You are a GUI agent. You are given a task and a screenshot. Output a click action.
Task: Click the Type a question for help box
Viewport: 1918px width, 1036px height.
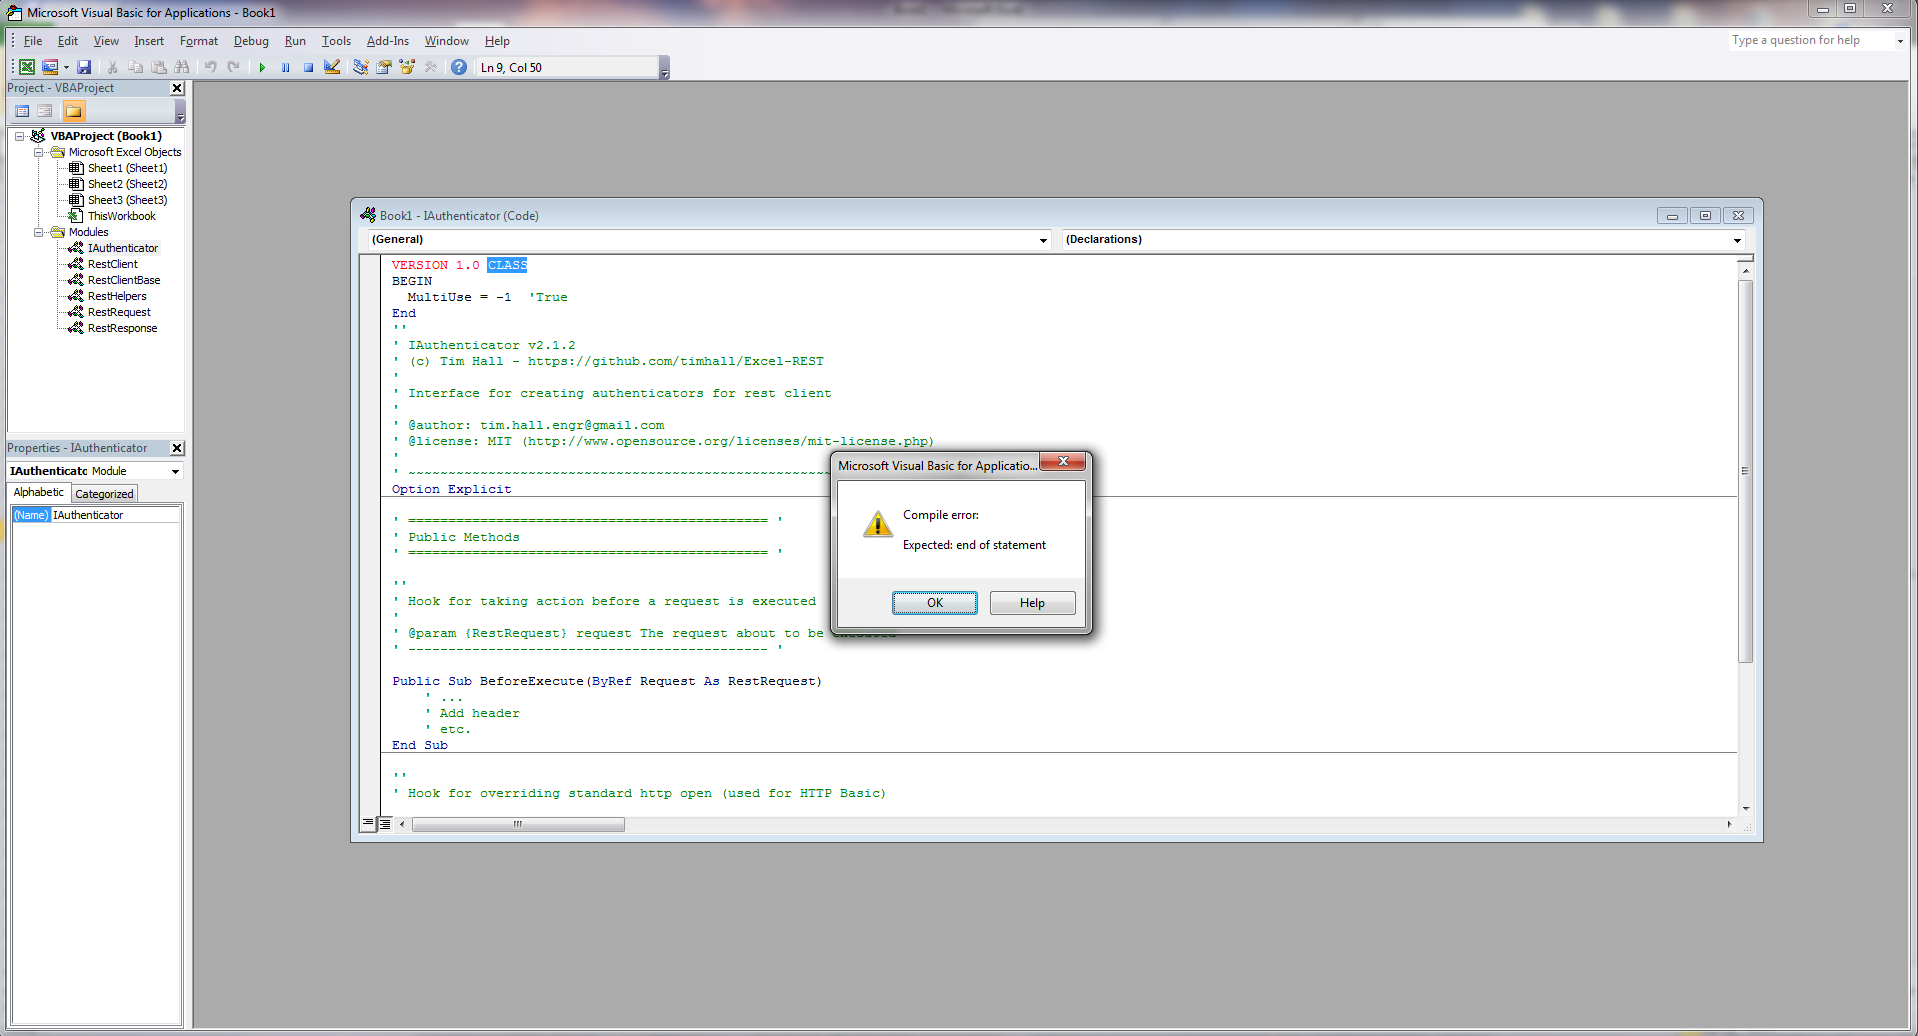click(1811, 40)
